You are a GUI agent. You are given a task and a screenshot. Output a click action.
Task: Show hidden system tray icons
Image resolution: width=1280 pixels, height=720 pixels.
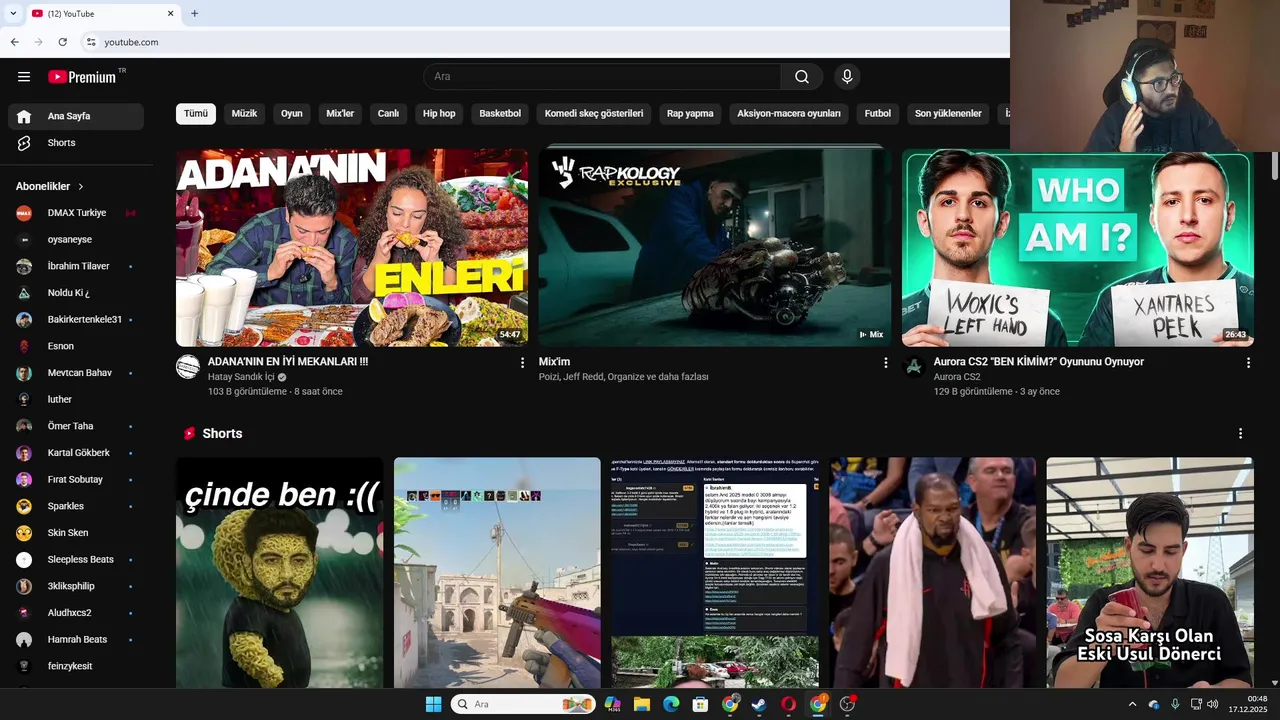[x=1132, y=704]
